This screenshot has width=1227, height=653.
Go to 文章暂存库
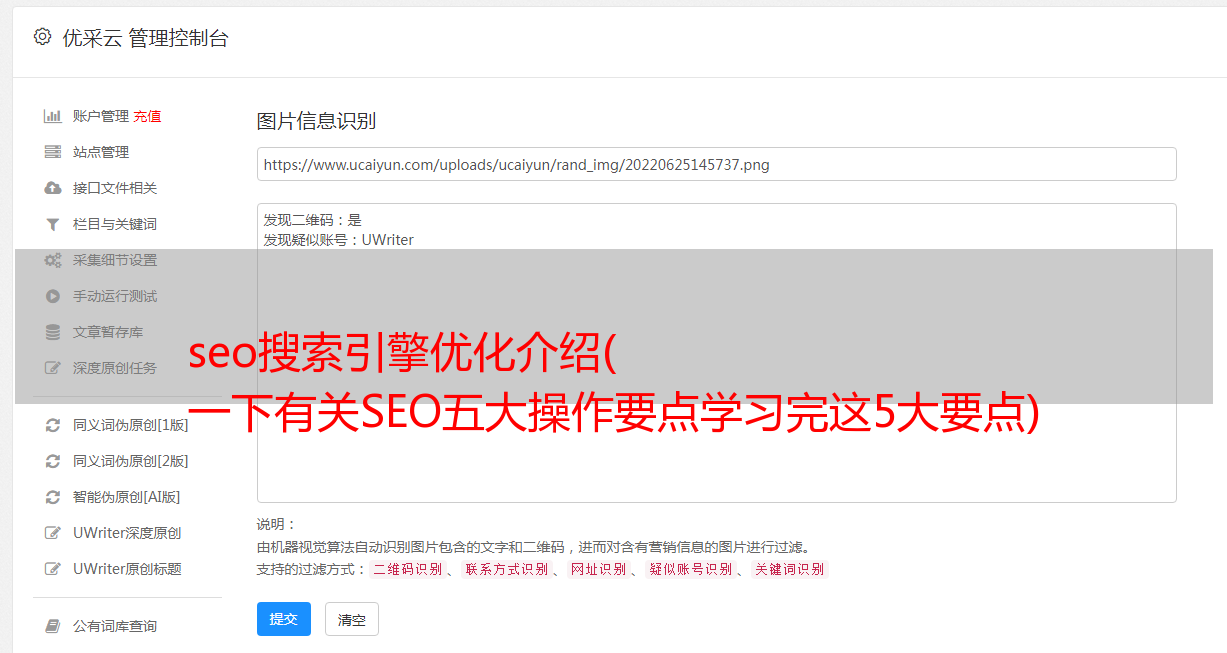pos(108,332)
